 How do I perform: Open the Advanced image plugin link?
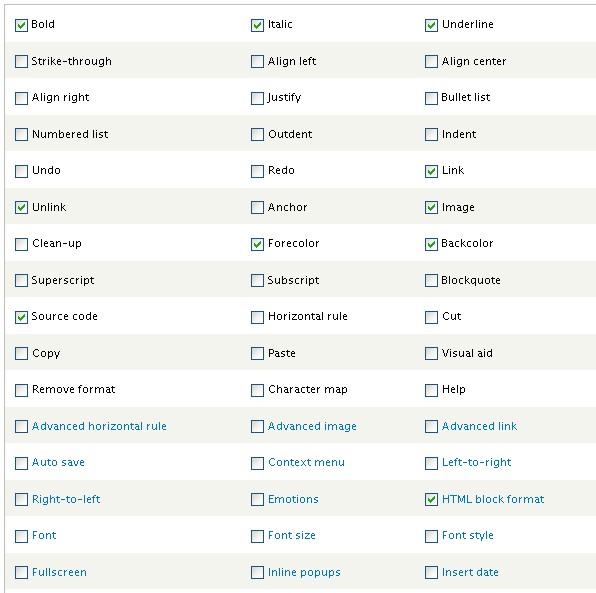click(x=312, y=426)
